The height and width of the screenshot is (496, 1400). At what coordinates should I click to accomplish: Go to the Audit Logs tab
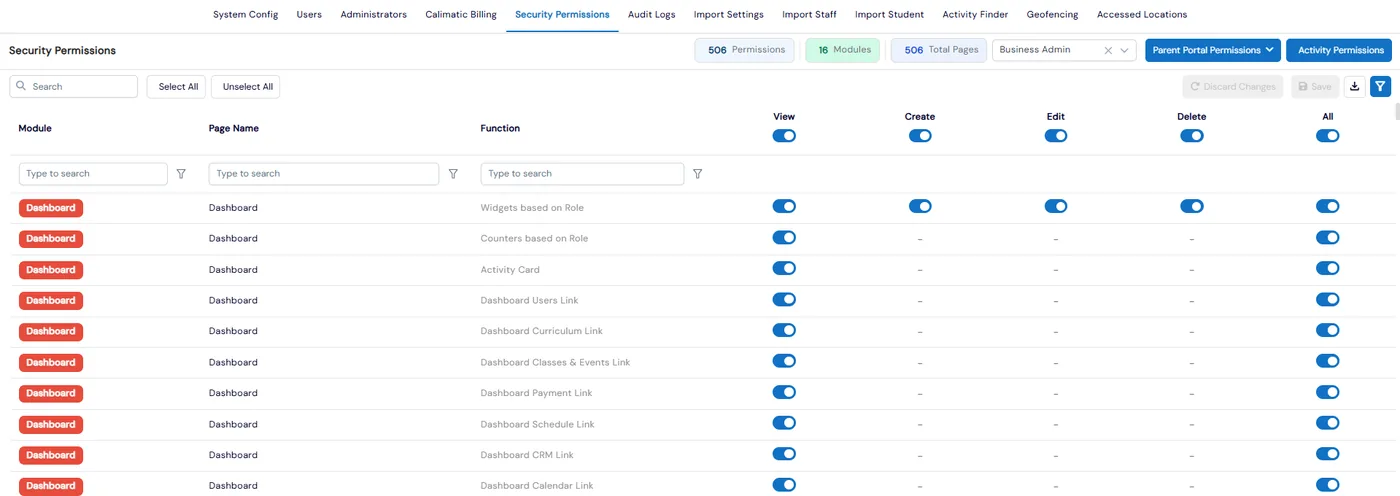tap(652, 15)
